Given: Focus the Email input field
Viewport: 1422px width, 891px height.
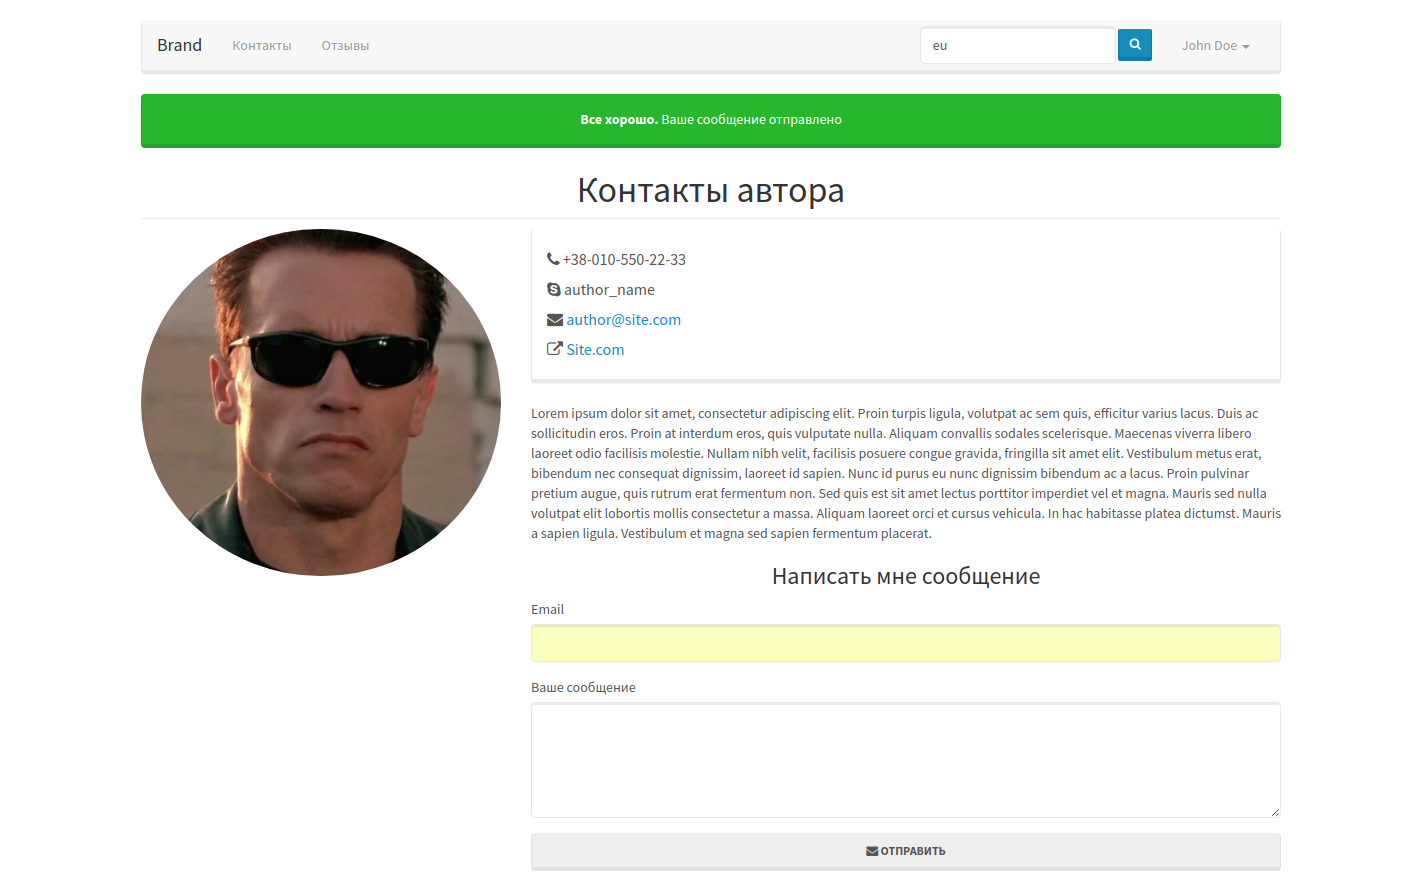Looking at the screenshot, I should (x=906, y=643).
